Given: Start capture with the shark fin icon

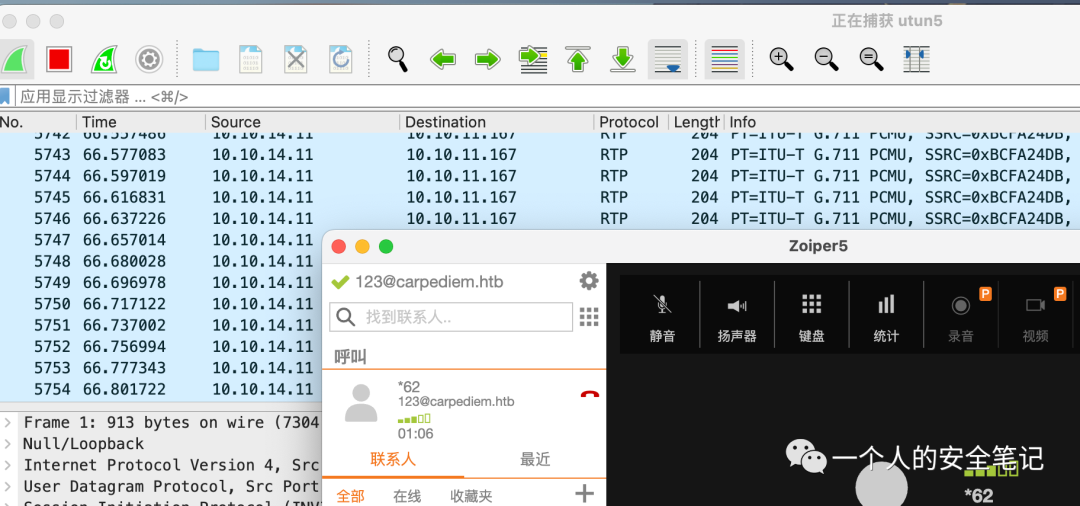Looking at the screenshot, I should (13, 59).
